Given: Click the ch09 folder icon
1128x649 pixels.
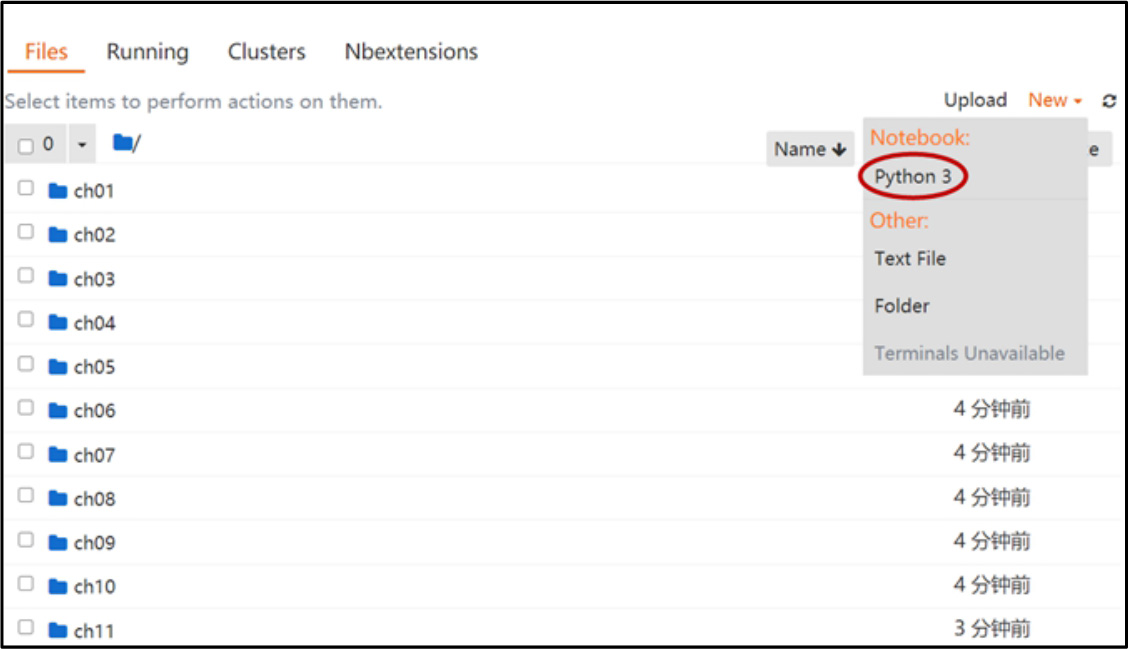Looking at the screenshot, I should [x=58, y=543].
